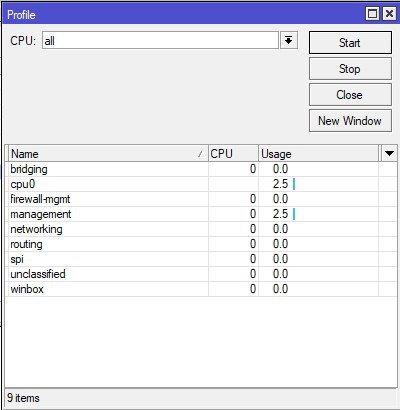The image size is (400, 410).
Task: Open a New Window
Action: (x=350, y=121)
